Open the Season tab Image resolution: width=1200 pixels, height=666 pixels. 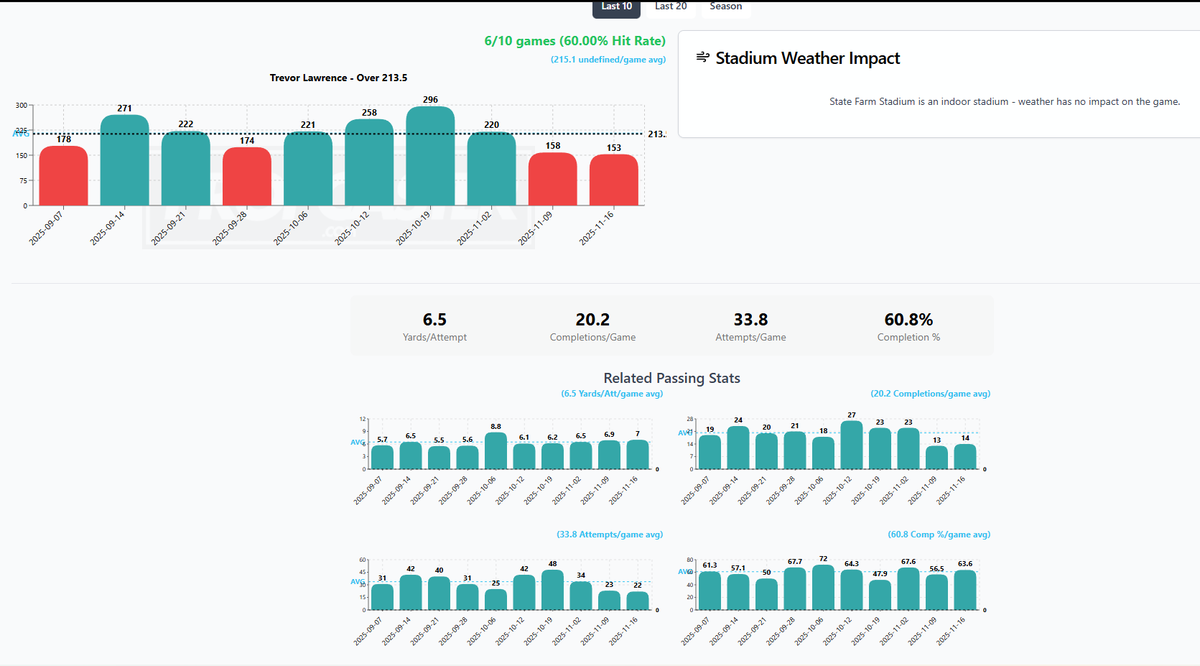(x=726, y=7)
